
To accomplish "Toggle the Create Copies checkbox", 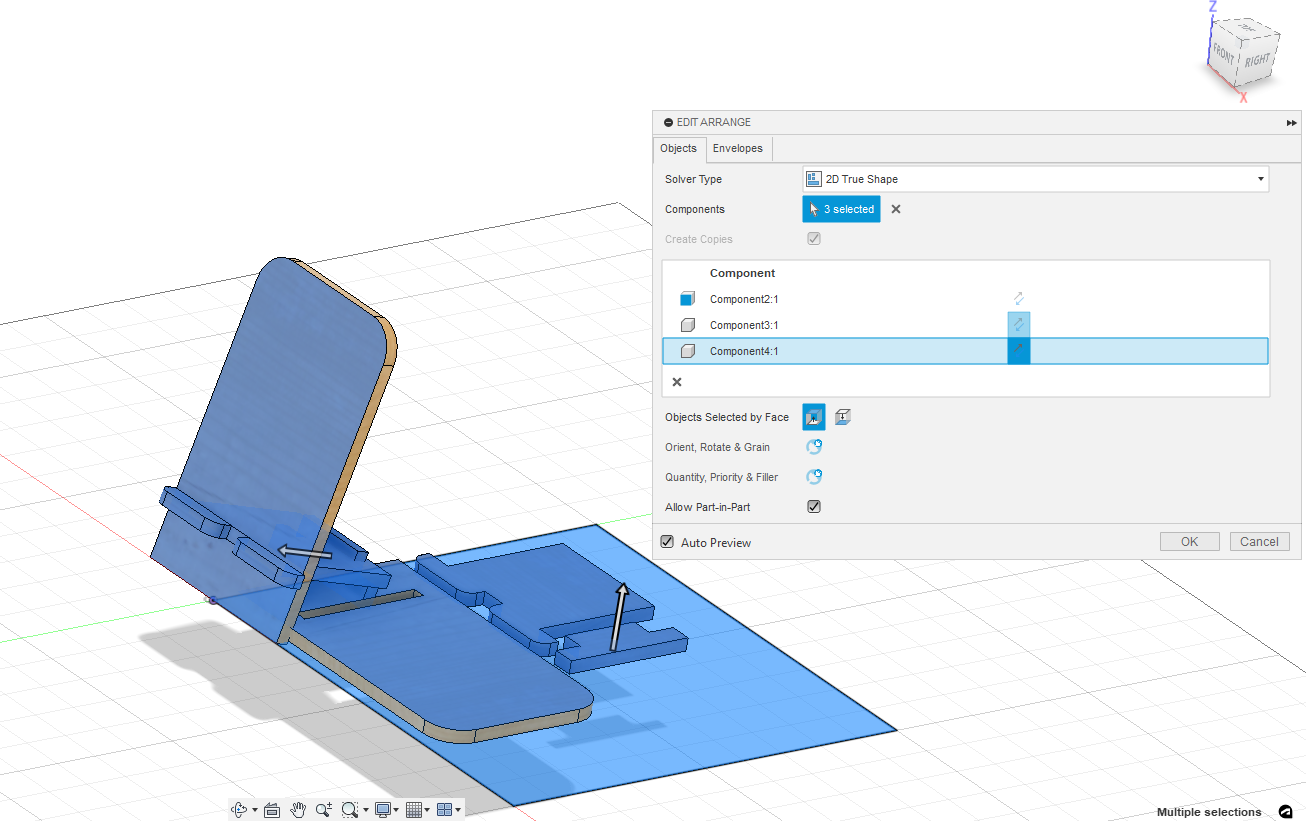I will click(x=814, y=239).
